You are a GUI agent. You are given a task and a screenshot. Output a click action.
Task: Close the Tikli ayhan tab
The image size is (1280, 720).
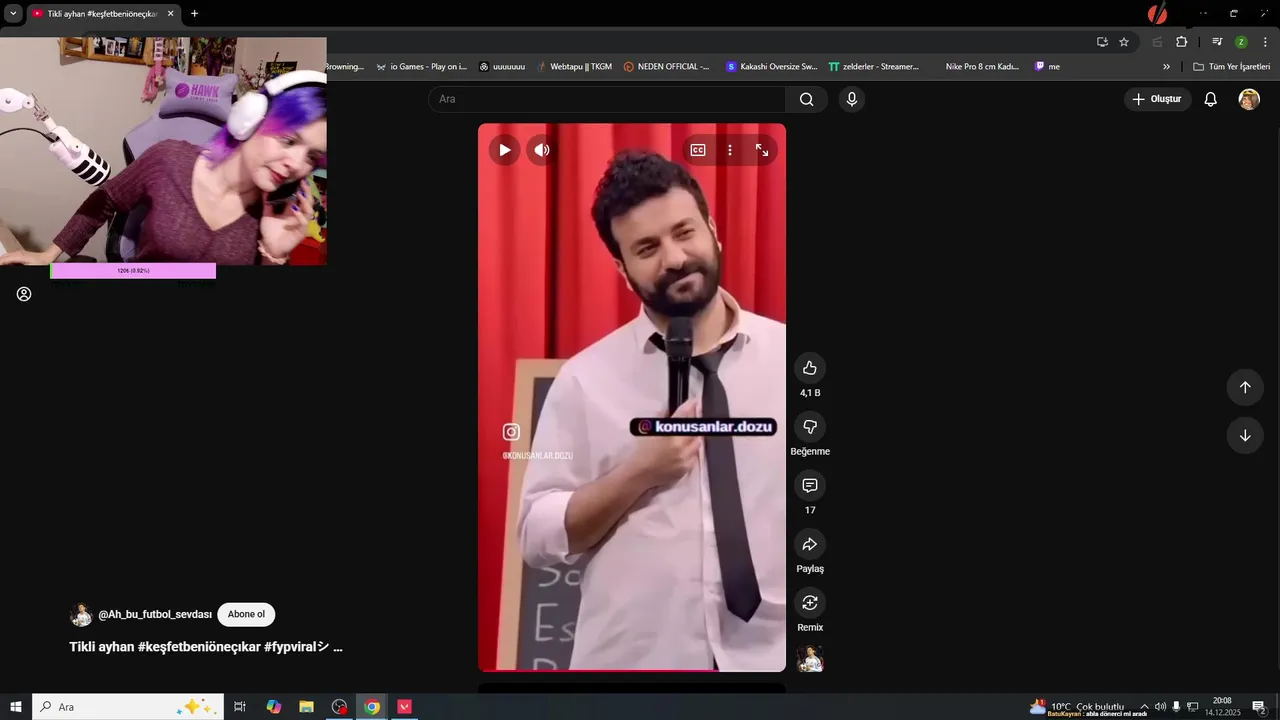pyautogui.click(x=170, y=14)
